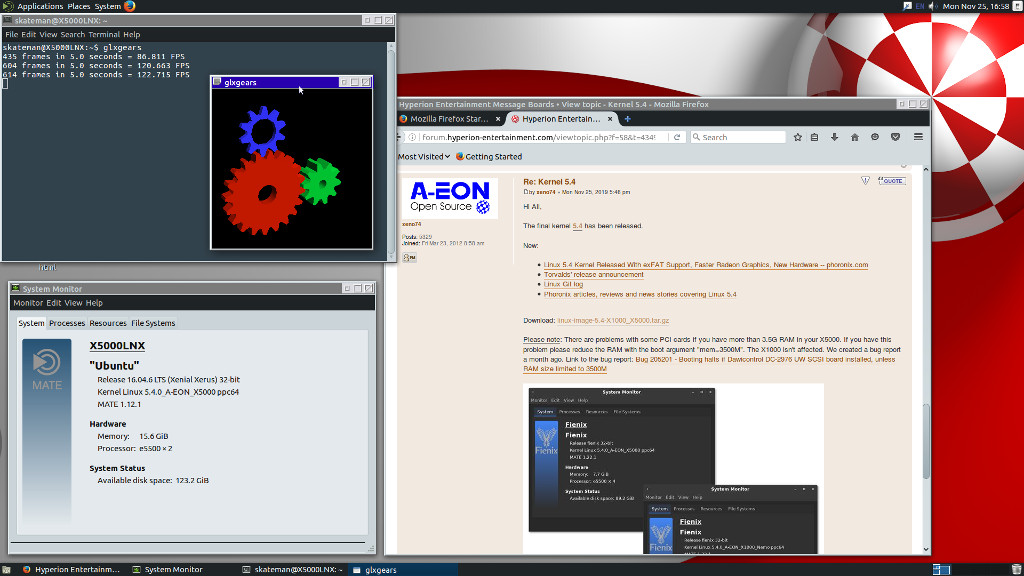Open the volume control icon in top panel

[933, 6]
